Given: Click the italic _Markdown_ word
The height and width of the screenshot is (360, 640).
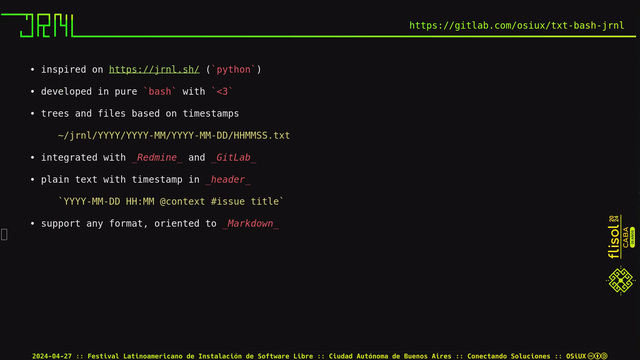Looking at the screenshot, I should point(251,224).
